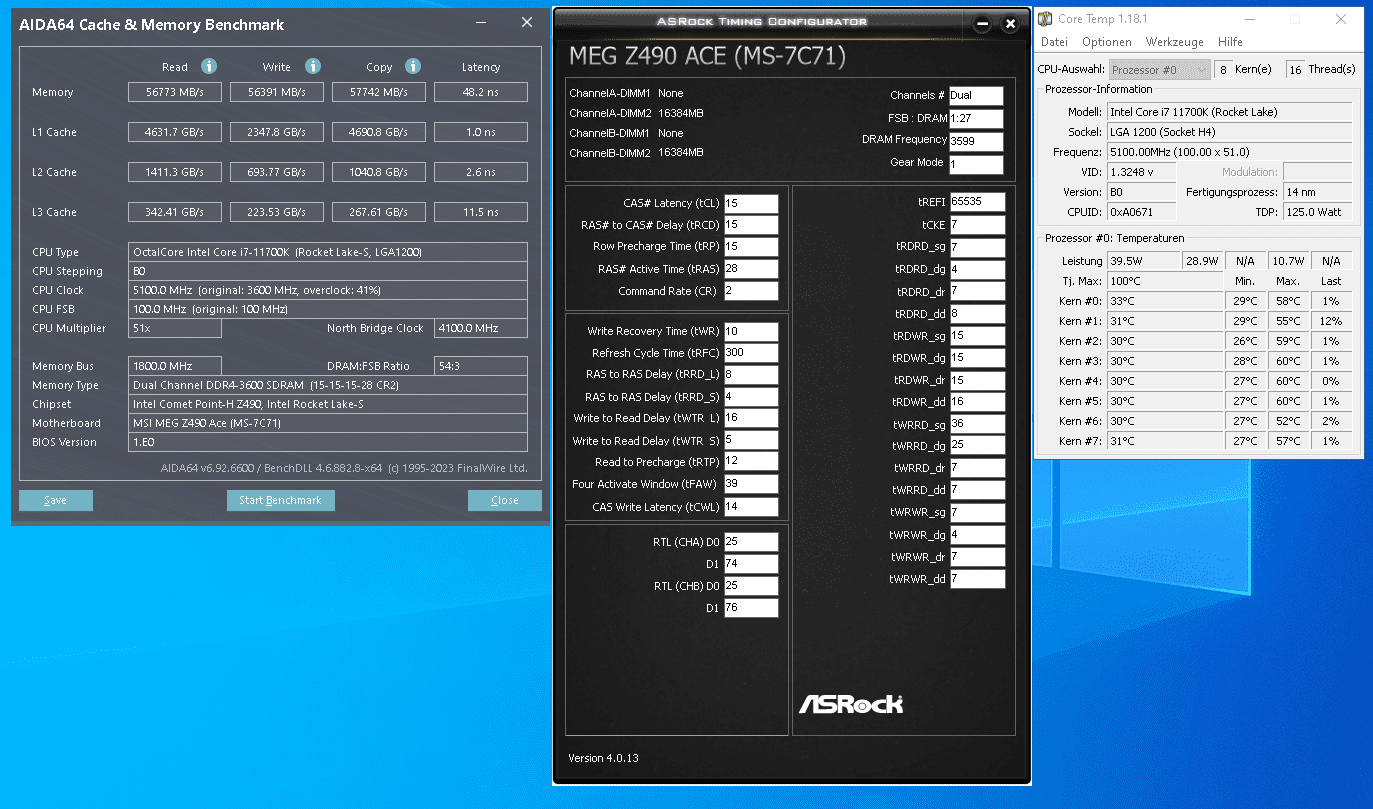Viewport: 1373px width, 809px height.
Task: Click the Copy info icon in AIDA64
Action: (x=413, y=67)
